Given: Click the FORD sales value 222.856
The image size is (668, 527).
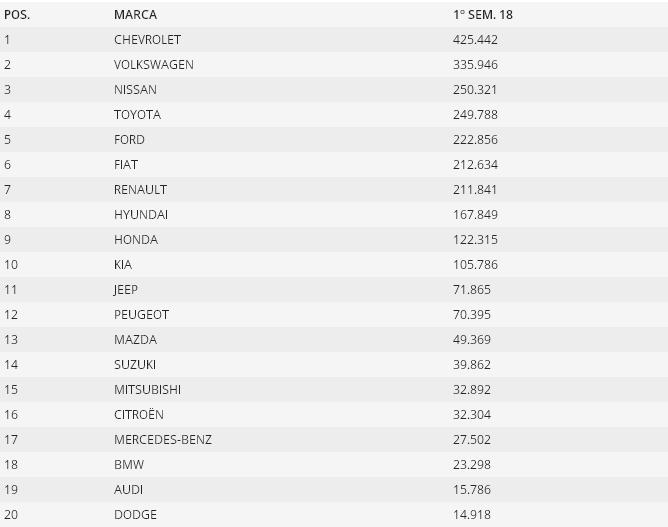Looking at the screenshot, I should pos(475,140).
